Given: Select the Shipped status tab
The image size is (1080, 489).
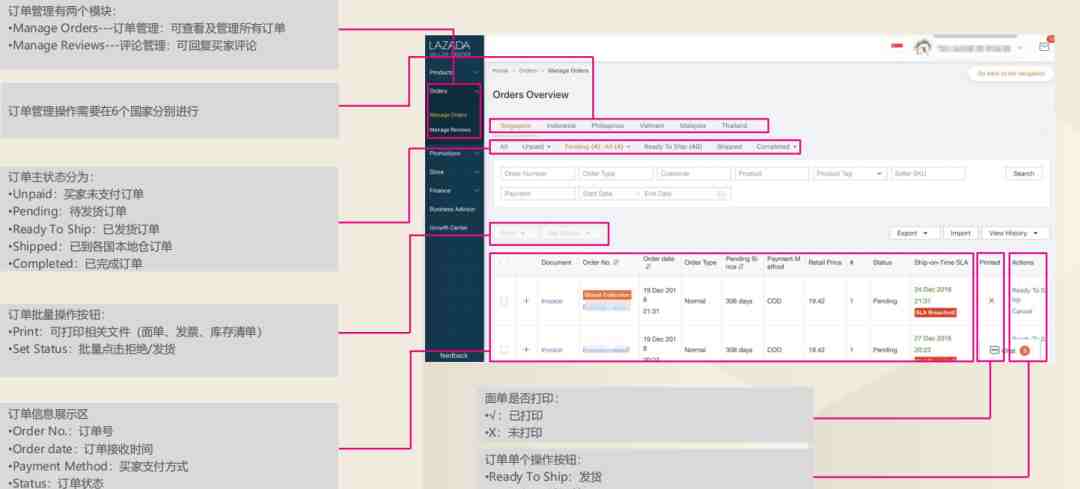Looking at the screenshot, I should (729, 147).
